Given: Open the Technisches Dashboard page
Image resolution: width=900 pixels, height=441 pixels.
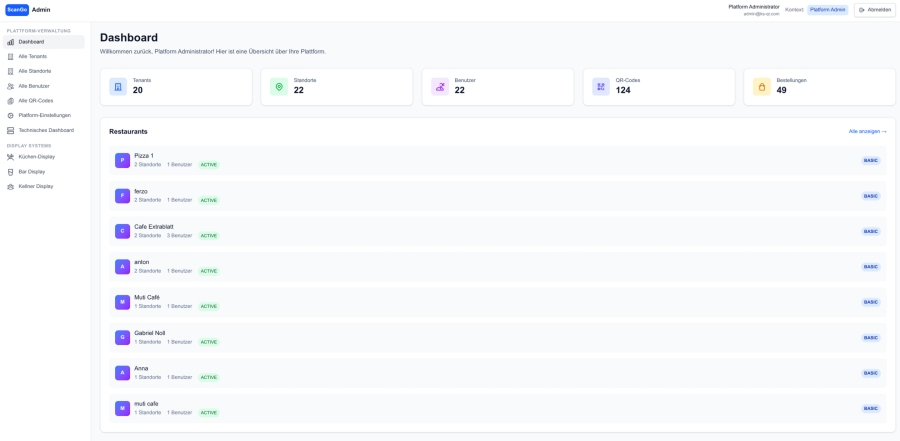Looking at the screenshot, I should coord(45,130).
